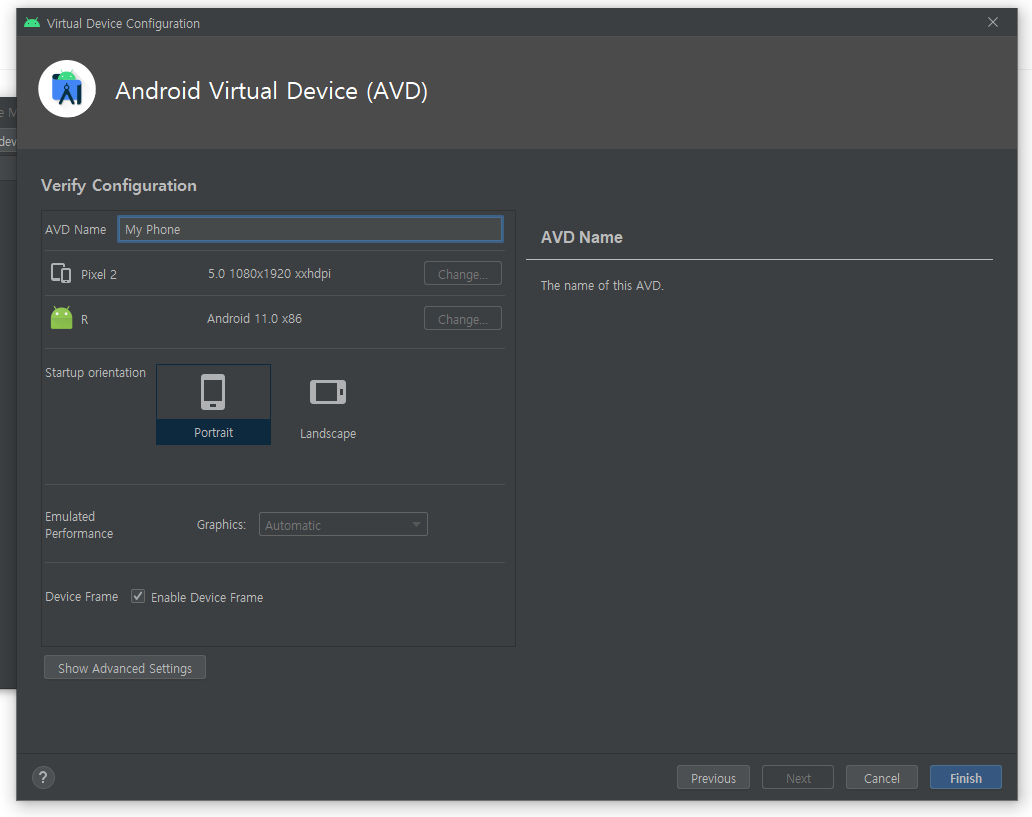Select Landscape startup orientation

[x=328, y=404]
